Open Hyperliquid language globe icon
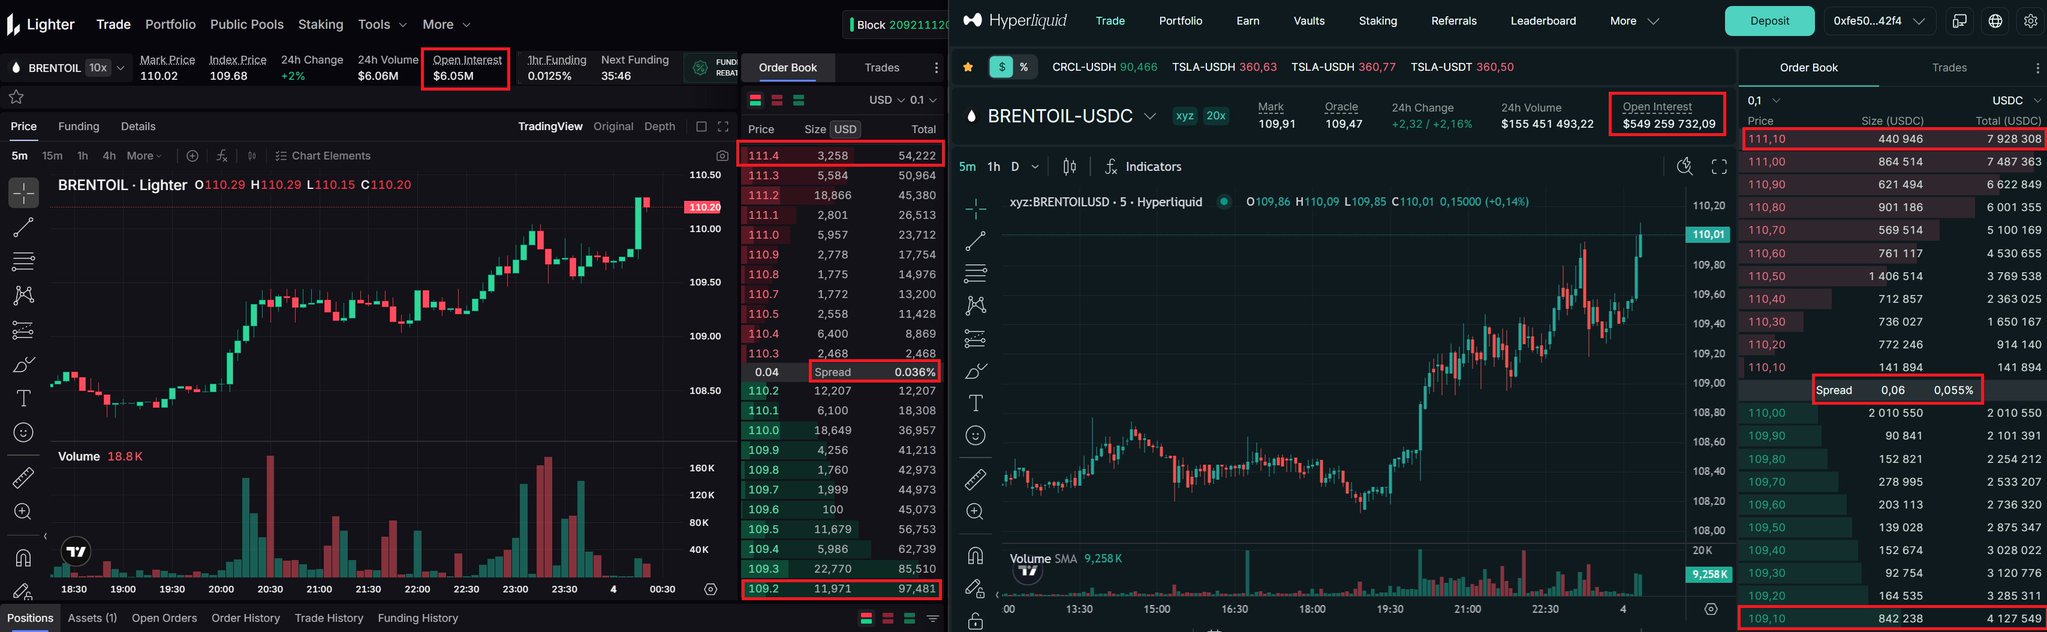The height and width of the screenshot is (632, 2047). 1995,21
